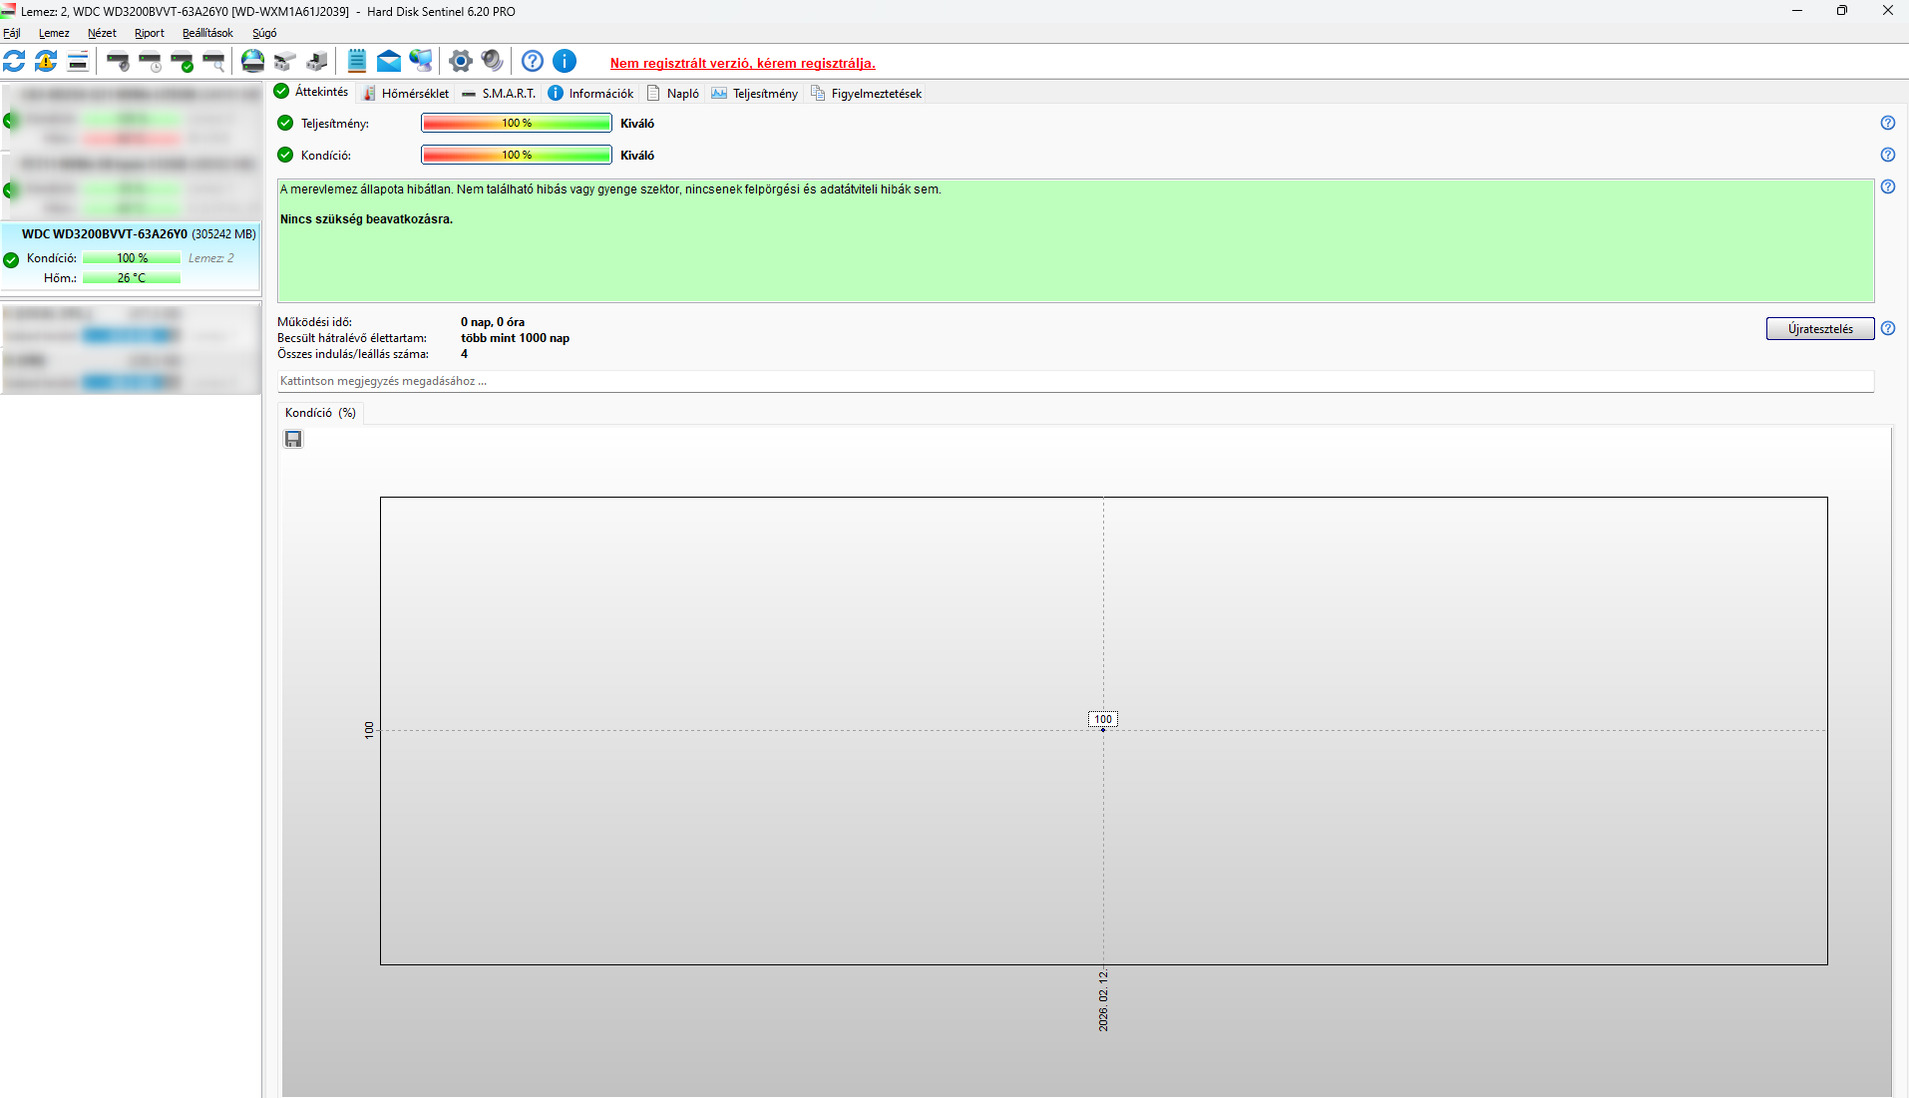Click the monitor with globe icon
1909x1098 pixels.
[421, 61]
